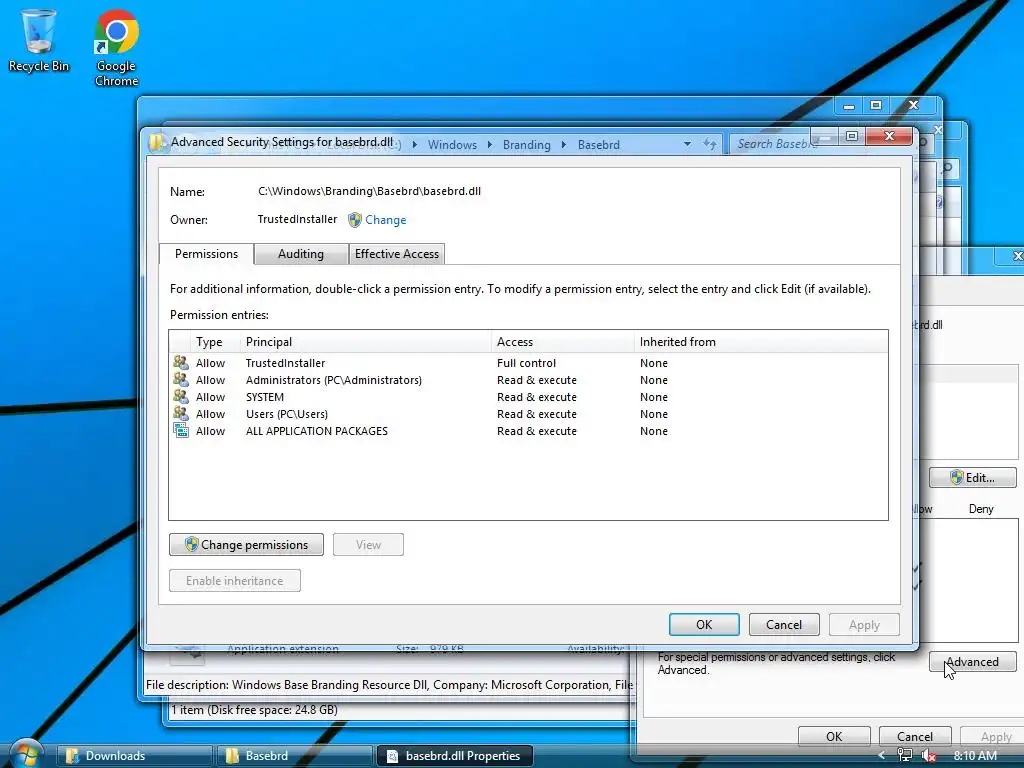Viewport: 1024px width, 768px height.
Task: Click the network tray icon
Action: tap(904, 756)
